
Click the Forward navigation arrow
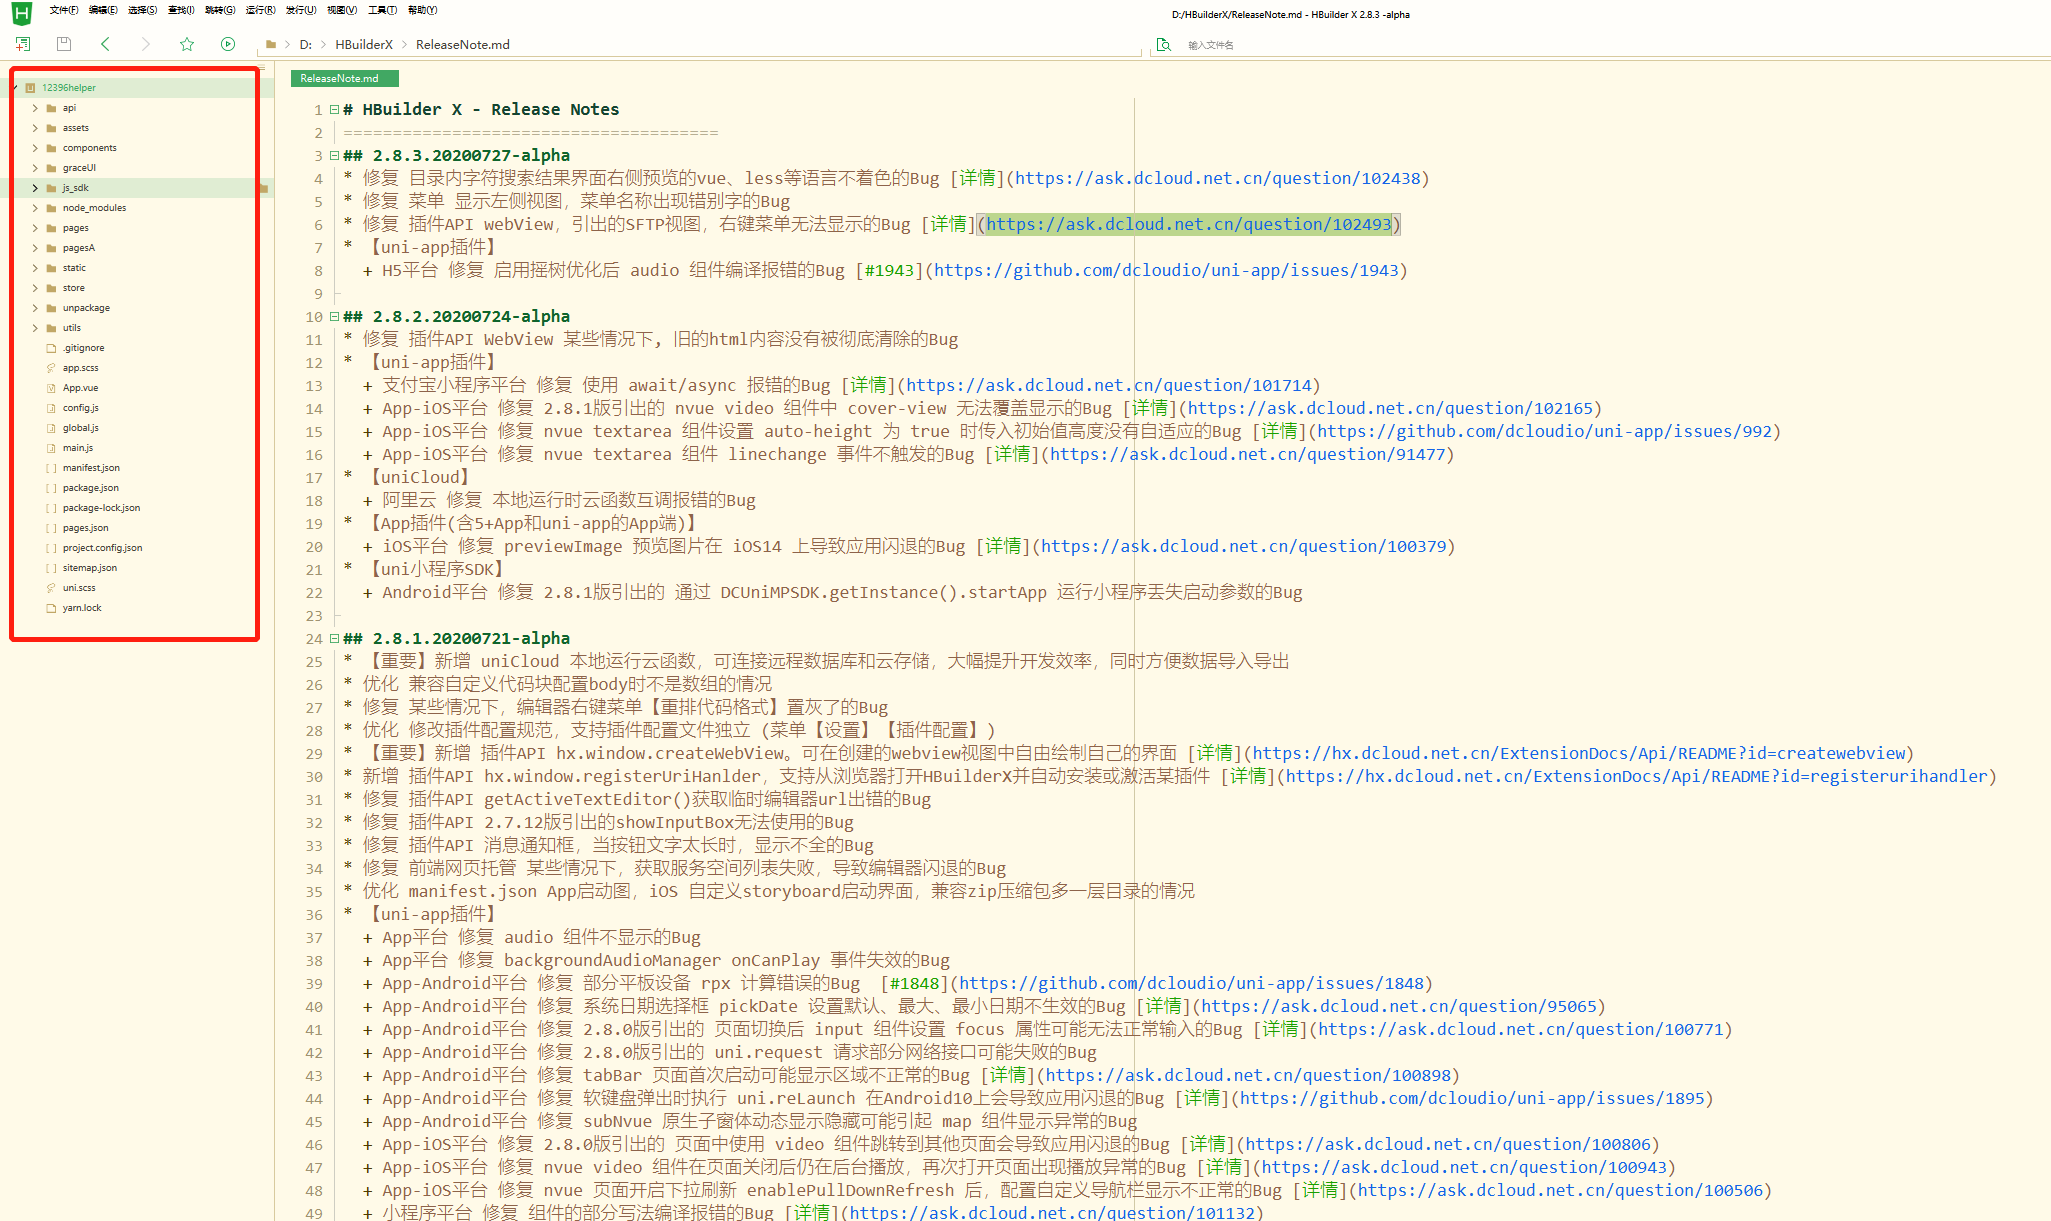[146, 44]
